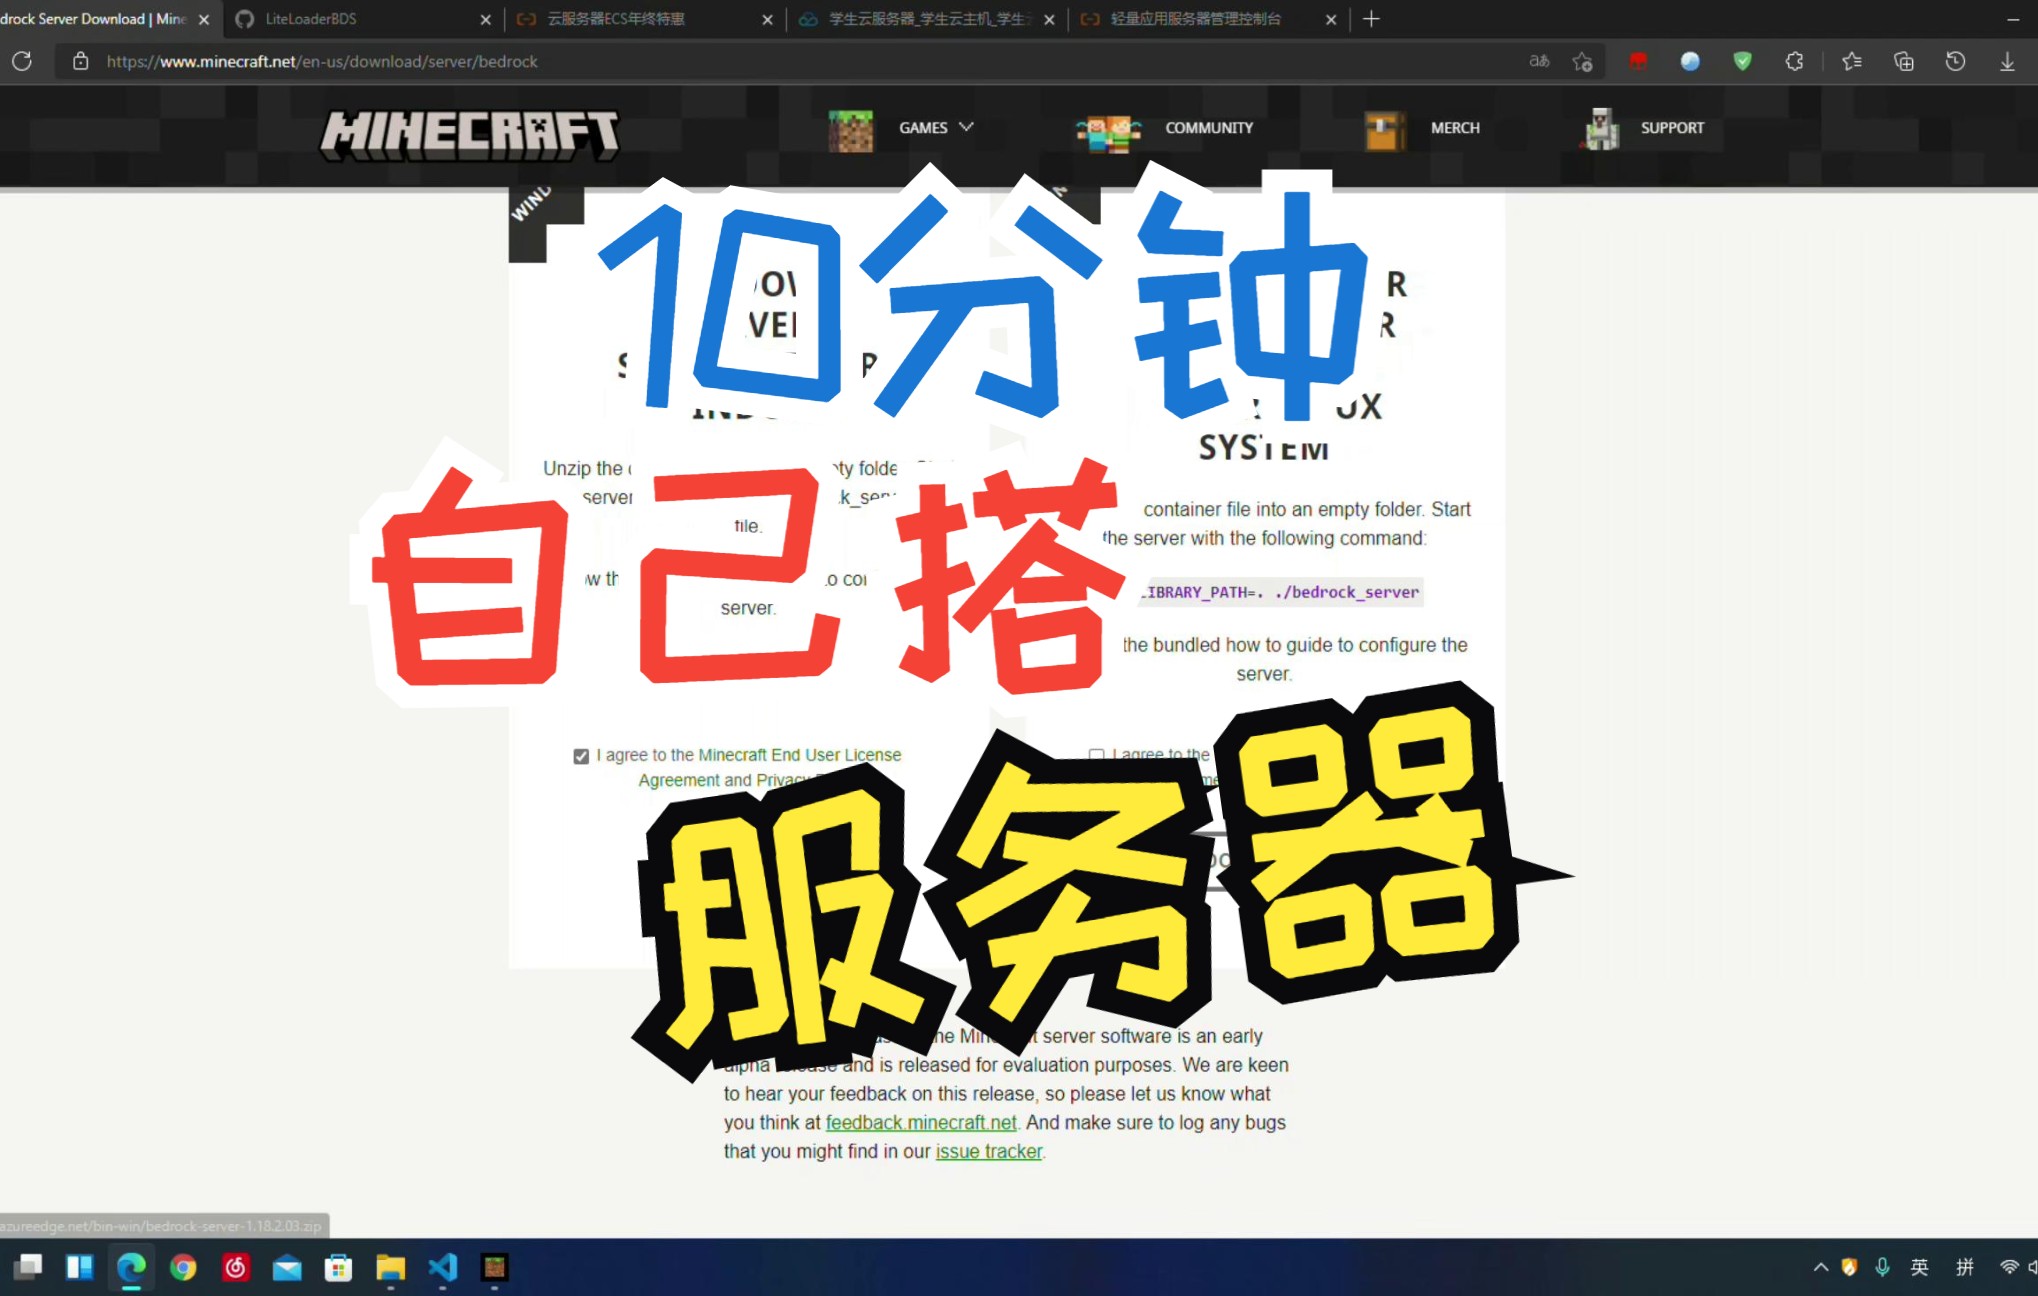
Task: Close the LiteLoaderBDS tab
Action: click(x=486, y=19)
